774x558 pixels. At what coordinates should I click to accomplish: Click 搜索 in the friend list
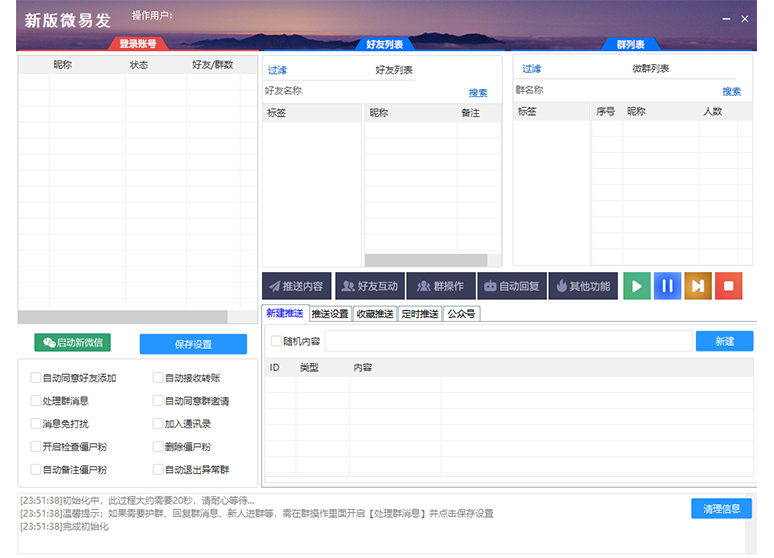(x=478, y=92)
